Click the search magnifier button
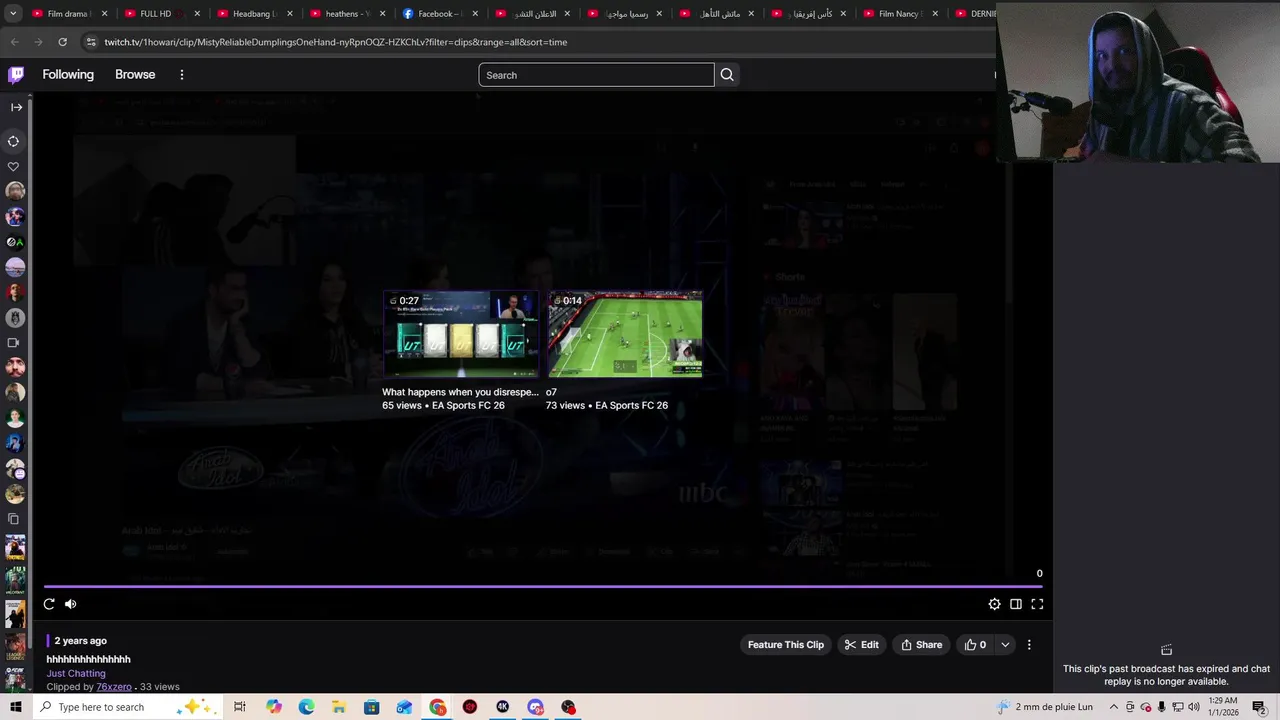Image resolution: width=1280 pixels, height=720 pixels. 727,75
